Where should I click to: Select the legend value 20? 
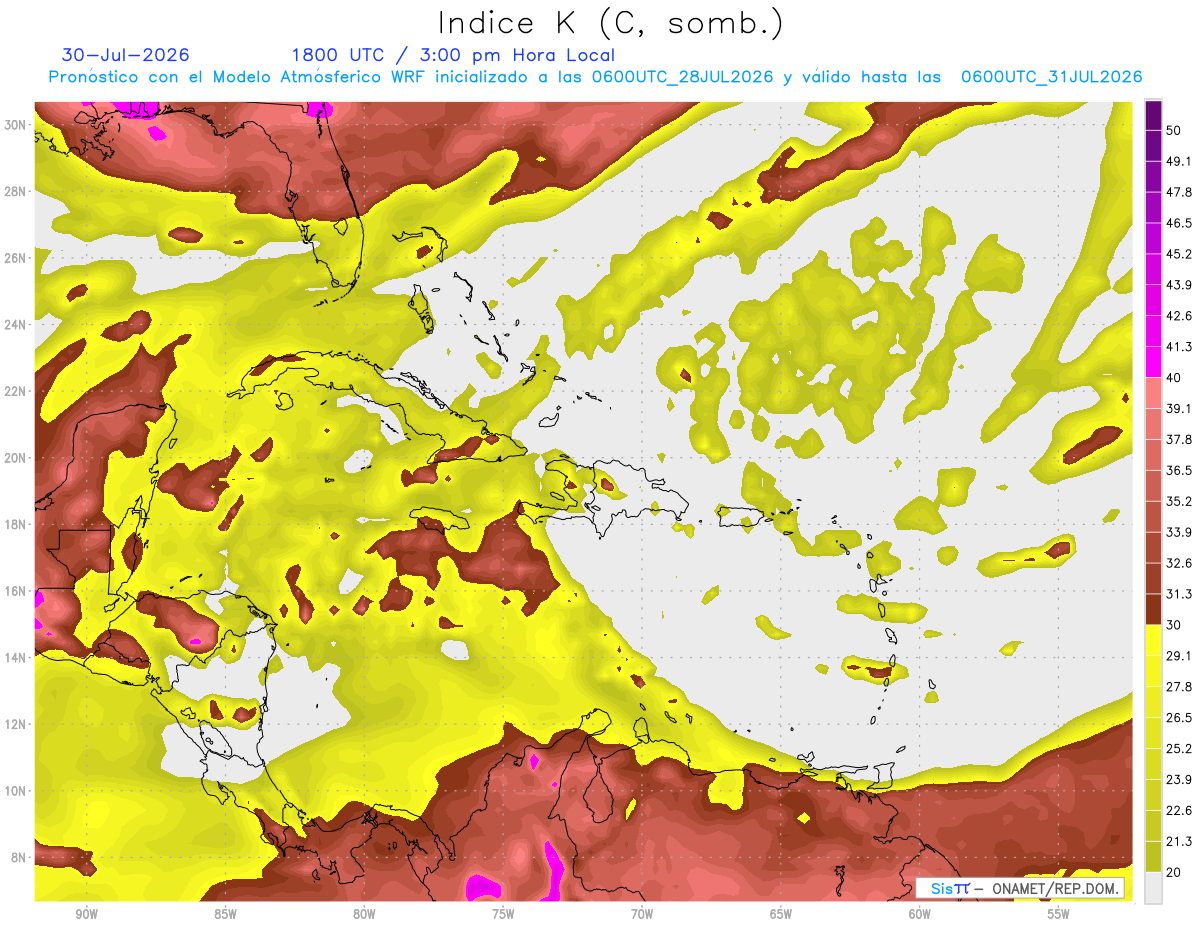click(1175, 872)
